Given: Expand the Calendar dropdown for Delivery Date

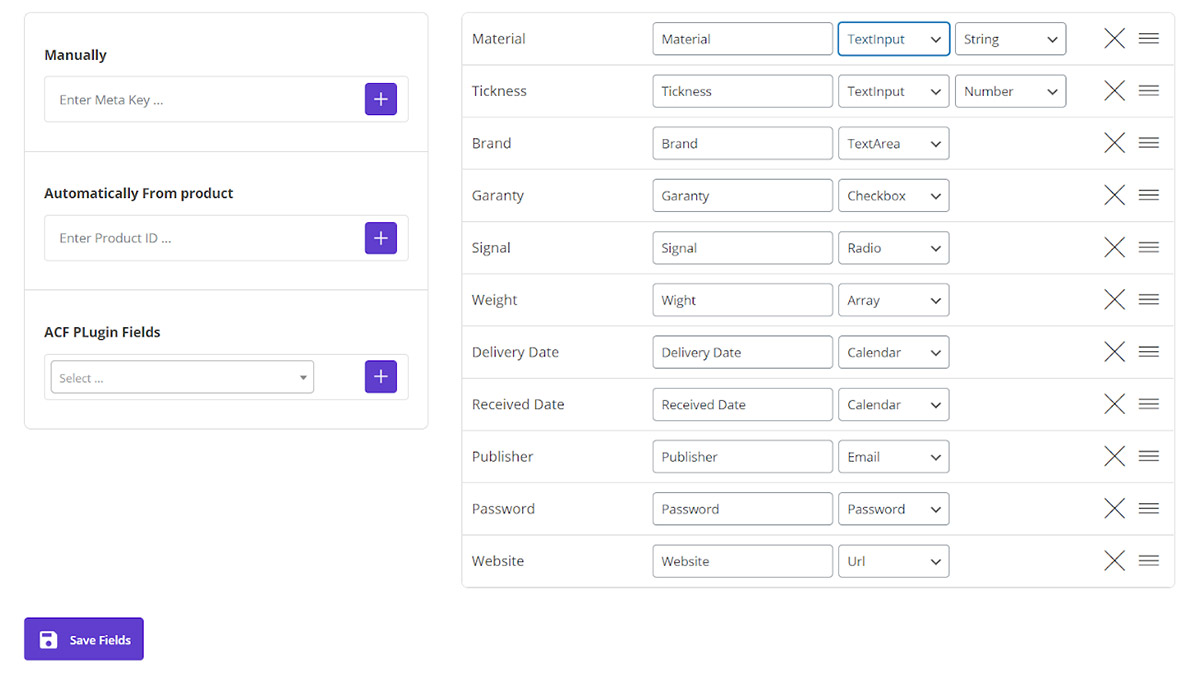Looking at the screenshot, I should click(x=893, y=352).
